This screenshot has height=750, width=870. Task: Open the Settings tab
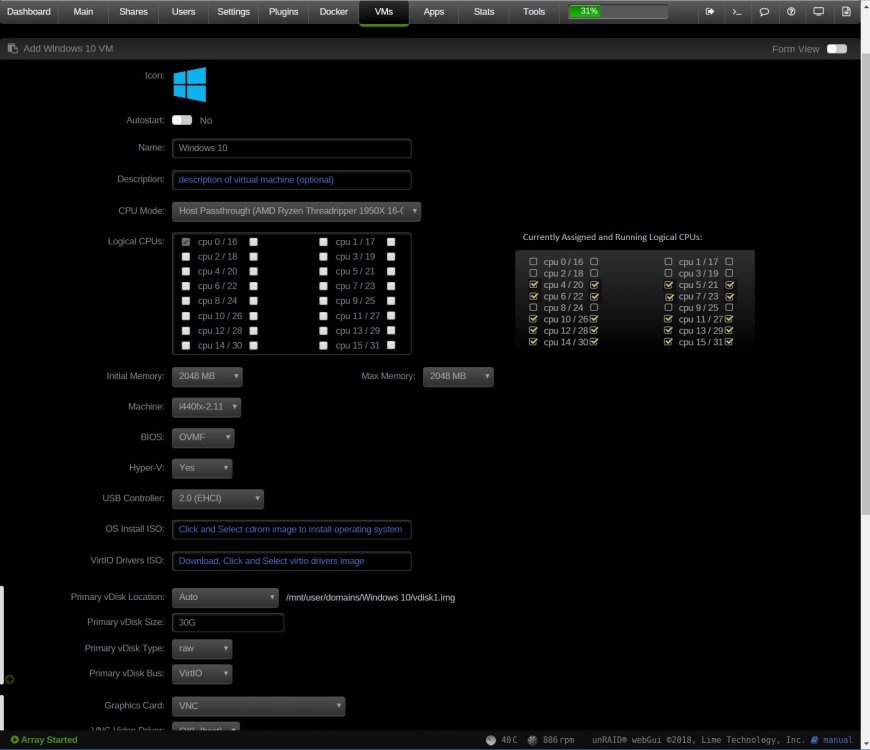point(233,12)
